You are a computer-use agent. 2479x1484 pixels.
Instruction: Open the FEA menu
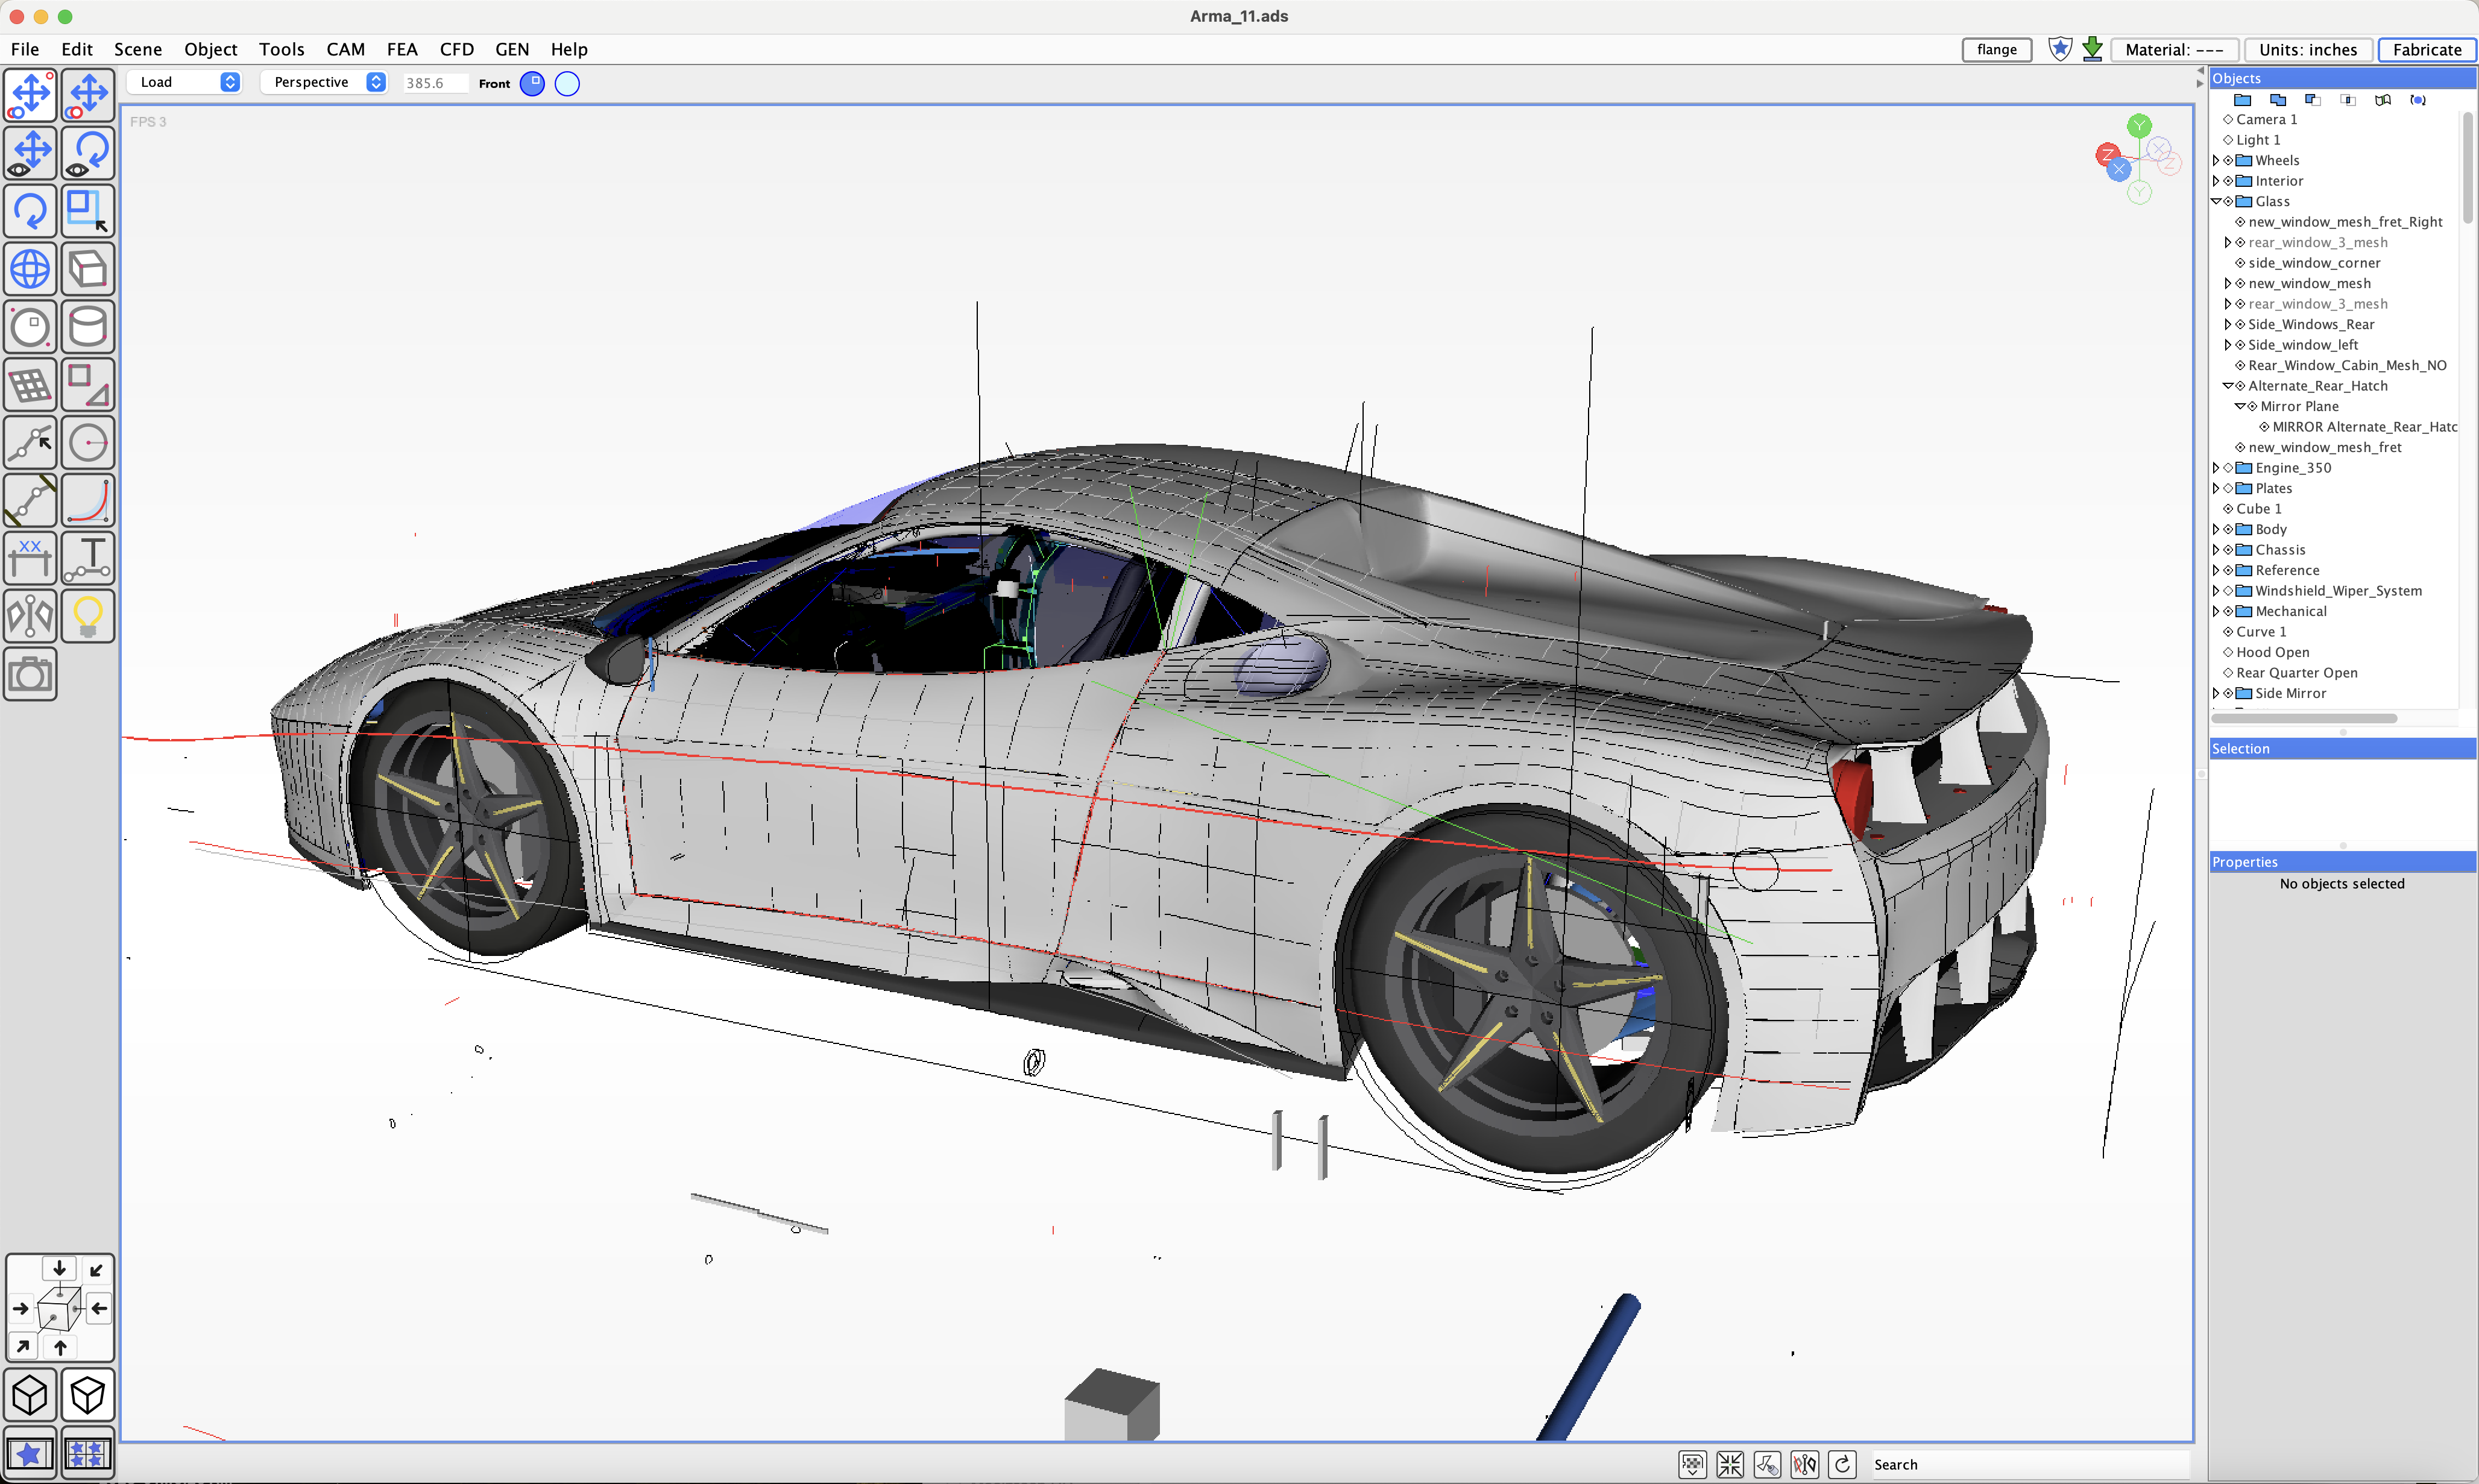click(x=402, y=49)
